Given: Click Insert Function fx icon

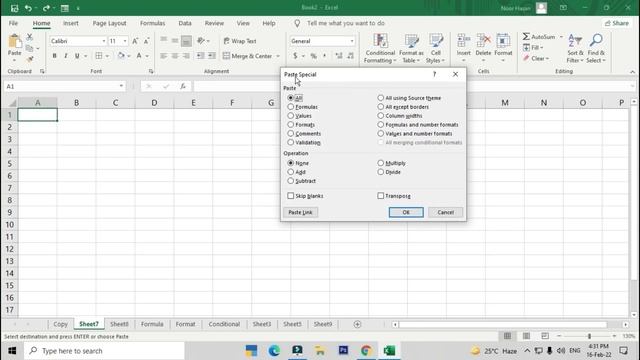Looking at the screenshot, I should click(183, 86).
